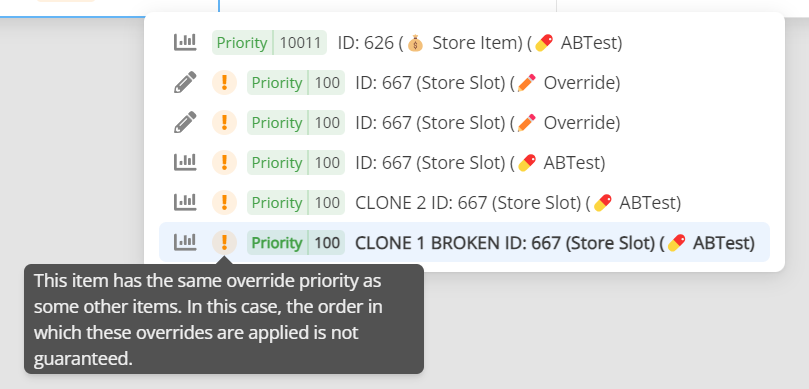This screenshot has width=809, height=389.
Task: Click Priority 100 badge on CLONE 2 row
Action: [x=296, y=202]
